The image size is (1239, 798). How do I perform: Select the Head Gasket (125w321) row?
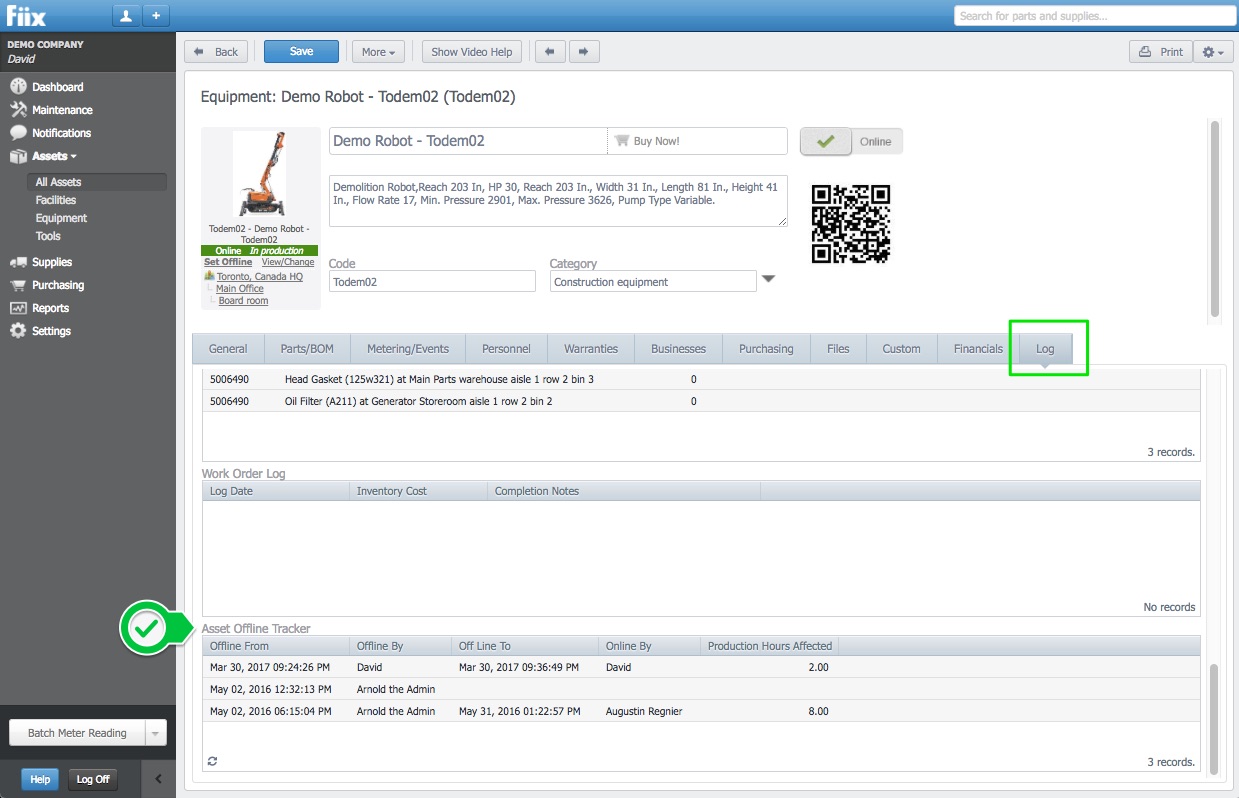tap(701, 379)
